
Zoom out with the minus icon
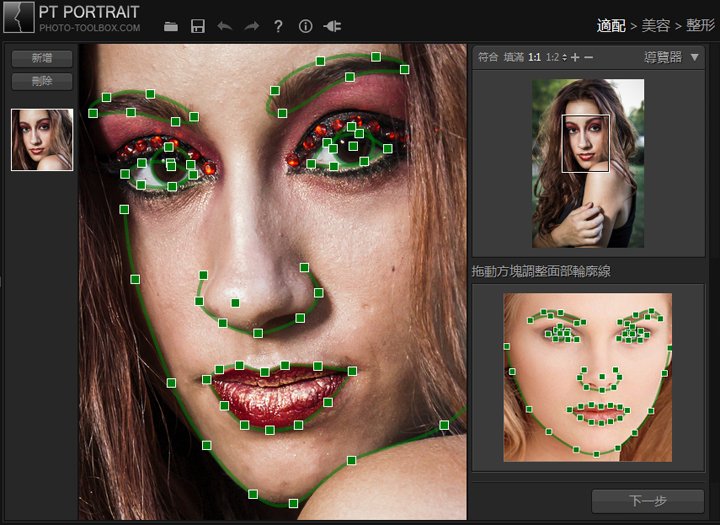589,57
